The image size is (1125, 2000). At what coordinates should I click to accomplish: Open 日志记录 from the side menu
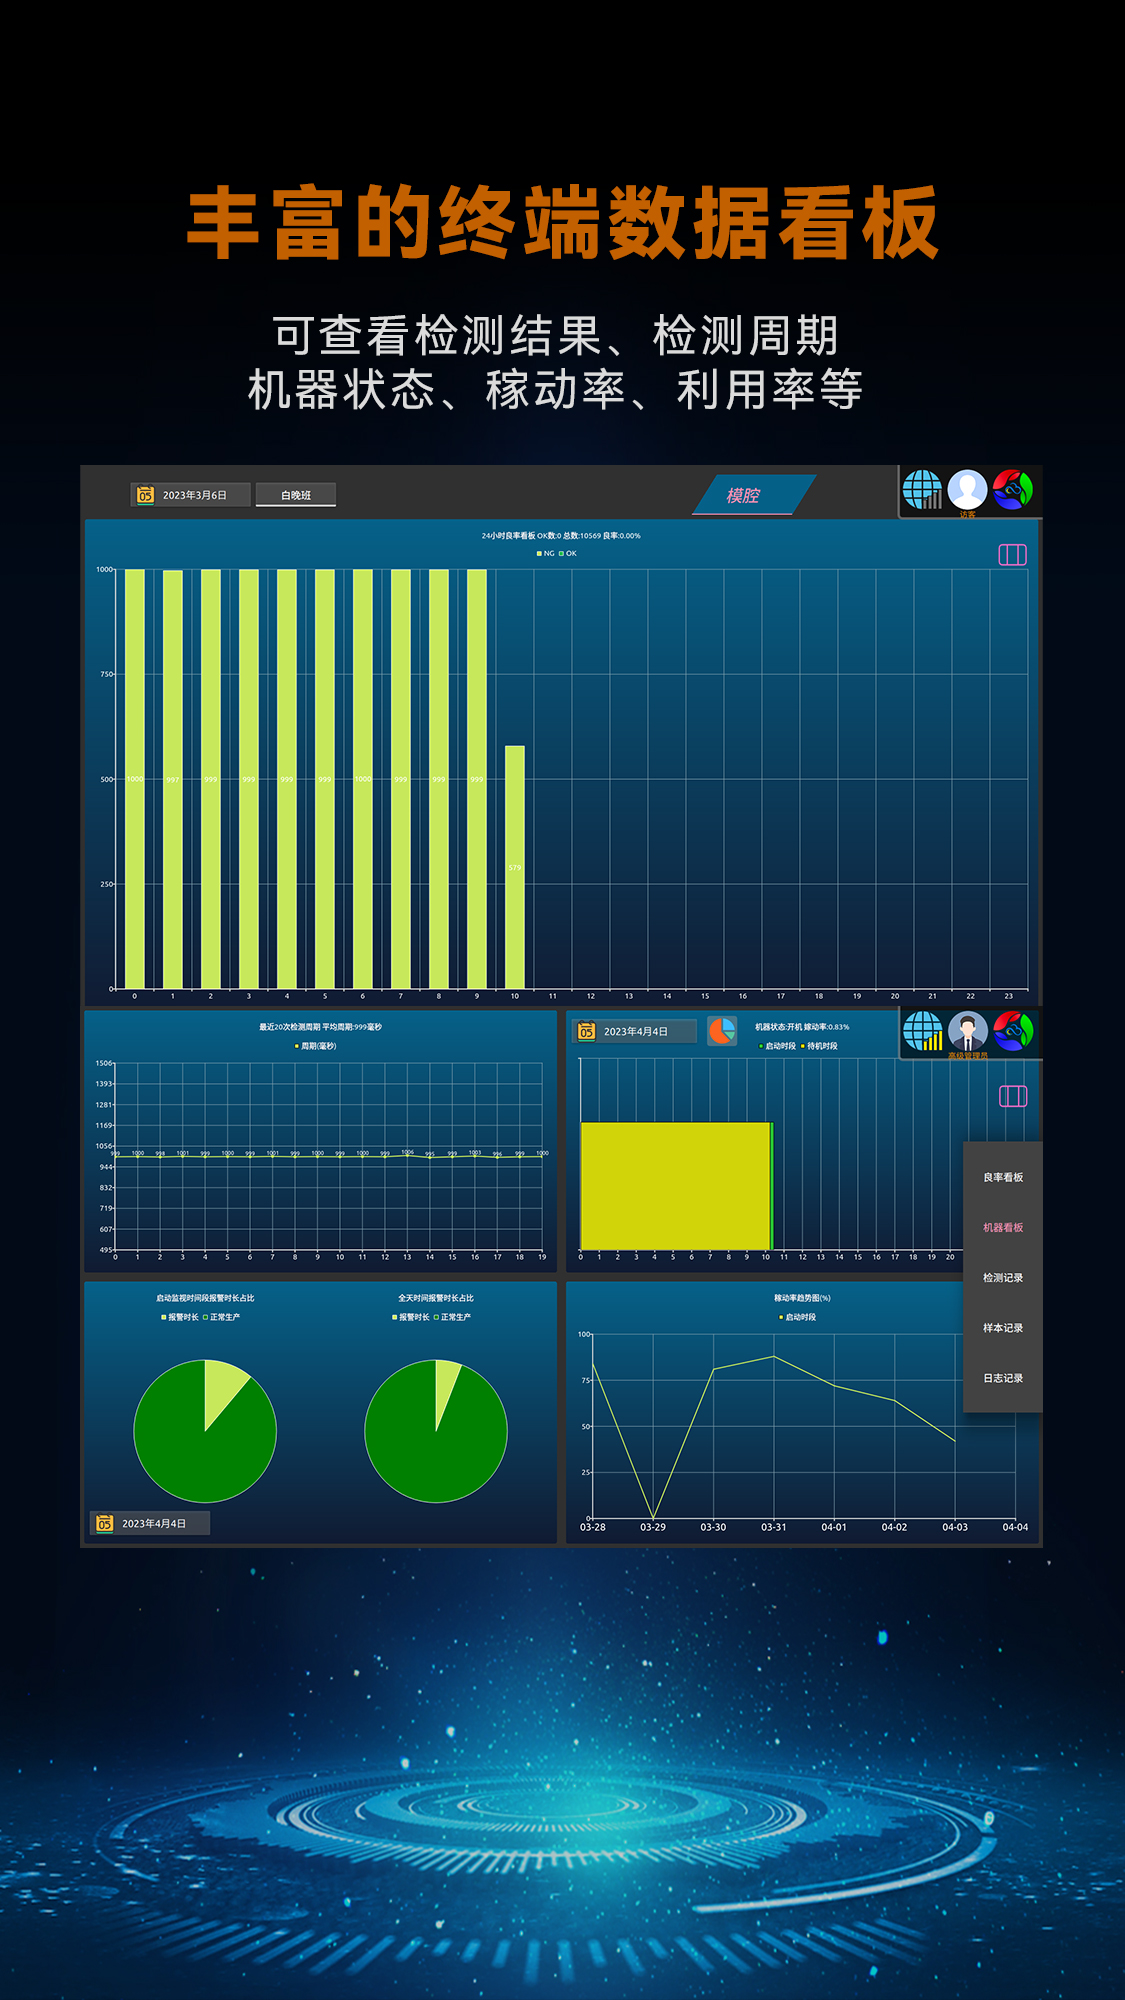[x=1002, y=1378]
